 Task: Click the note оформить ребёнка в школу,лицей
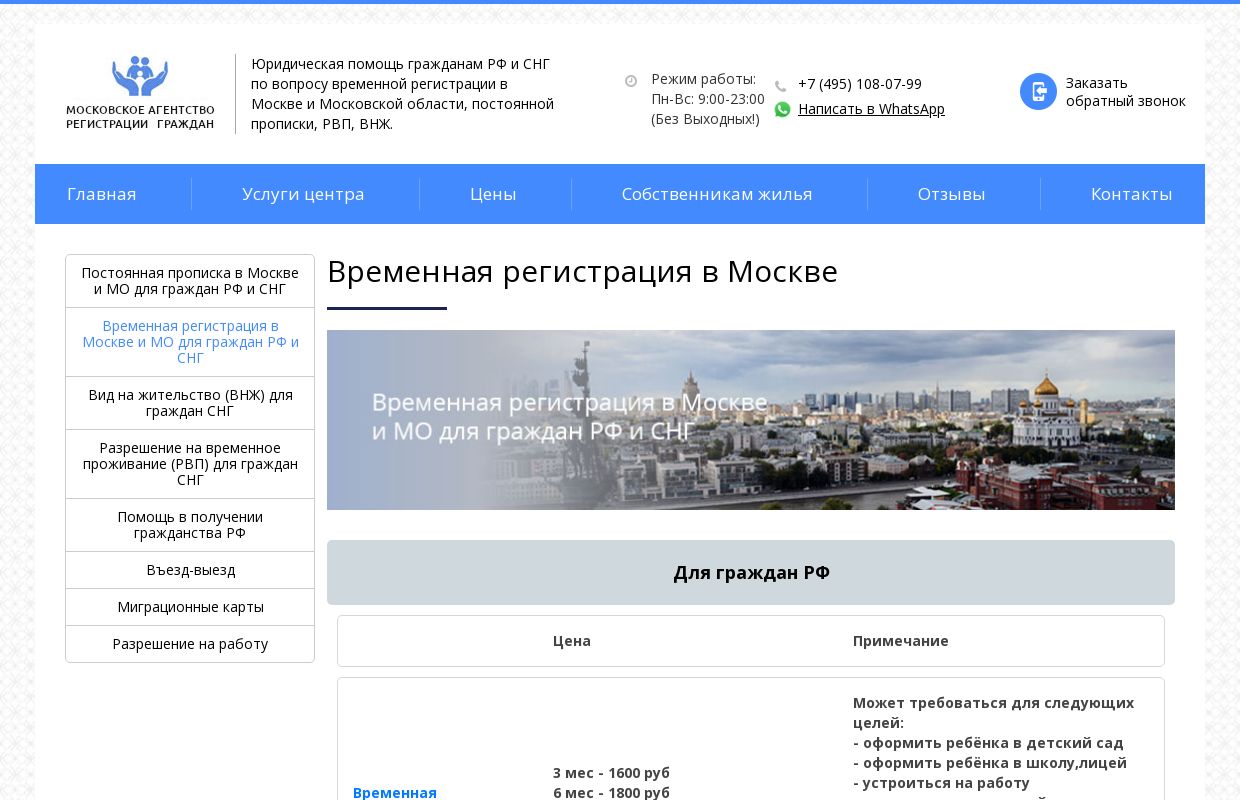pos(990,763)
